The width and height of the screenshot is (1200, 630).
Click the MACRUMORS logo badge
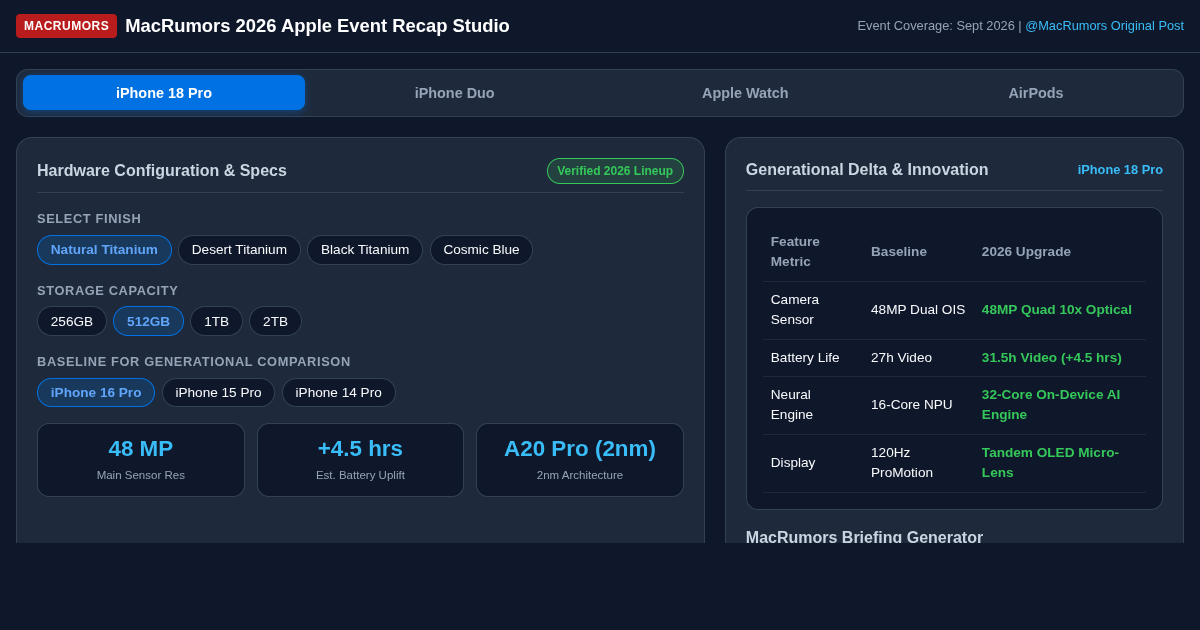tap(66, 26)
